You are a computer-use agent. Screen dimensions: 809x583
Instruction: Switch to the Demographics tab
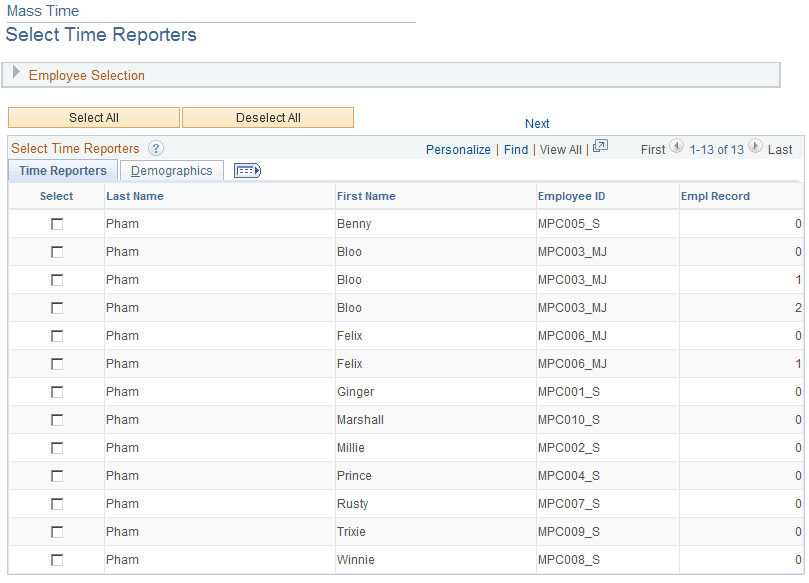(x=171, y=170)
